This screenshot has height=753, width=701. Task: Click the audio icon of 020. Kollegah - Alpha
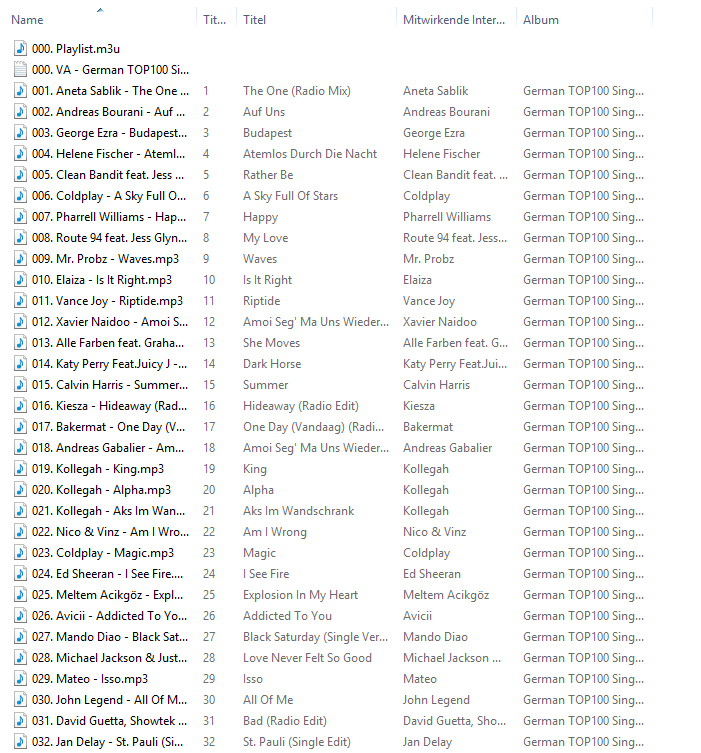(x=20, y=490)
